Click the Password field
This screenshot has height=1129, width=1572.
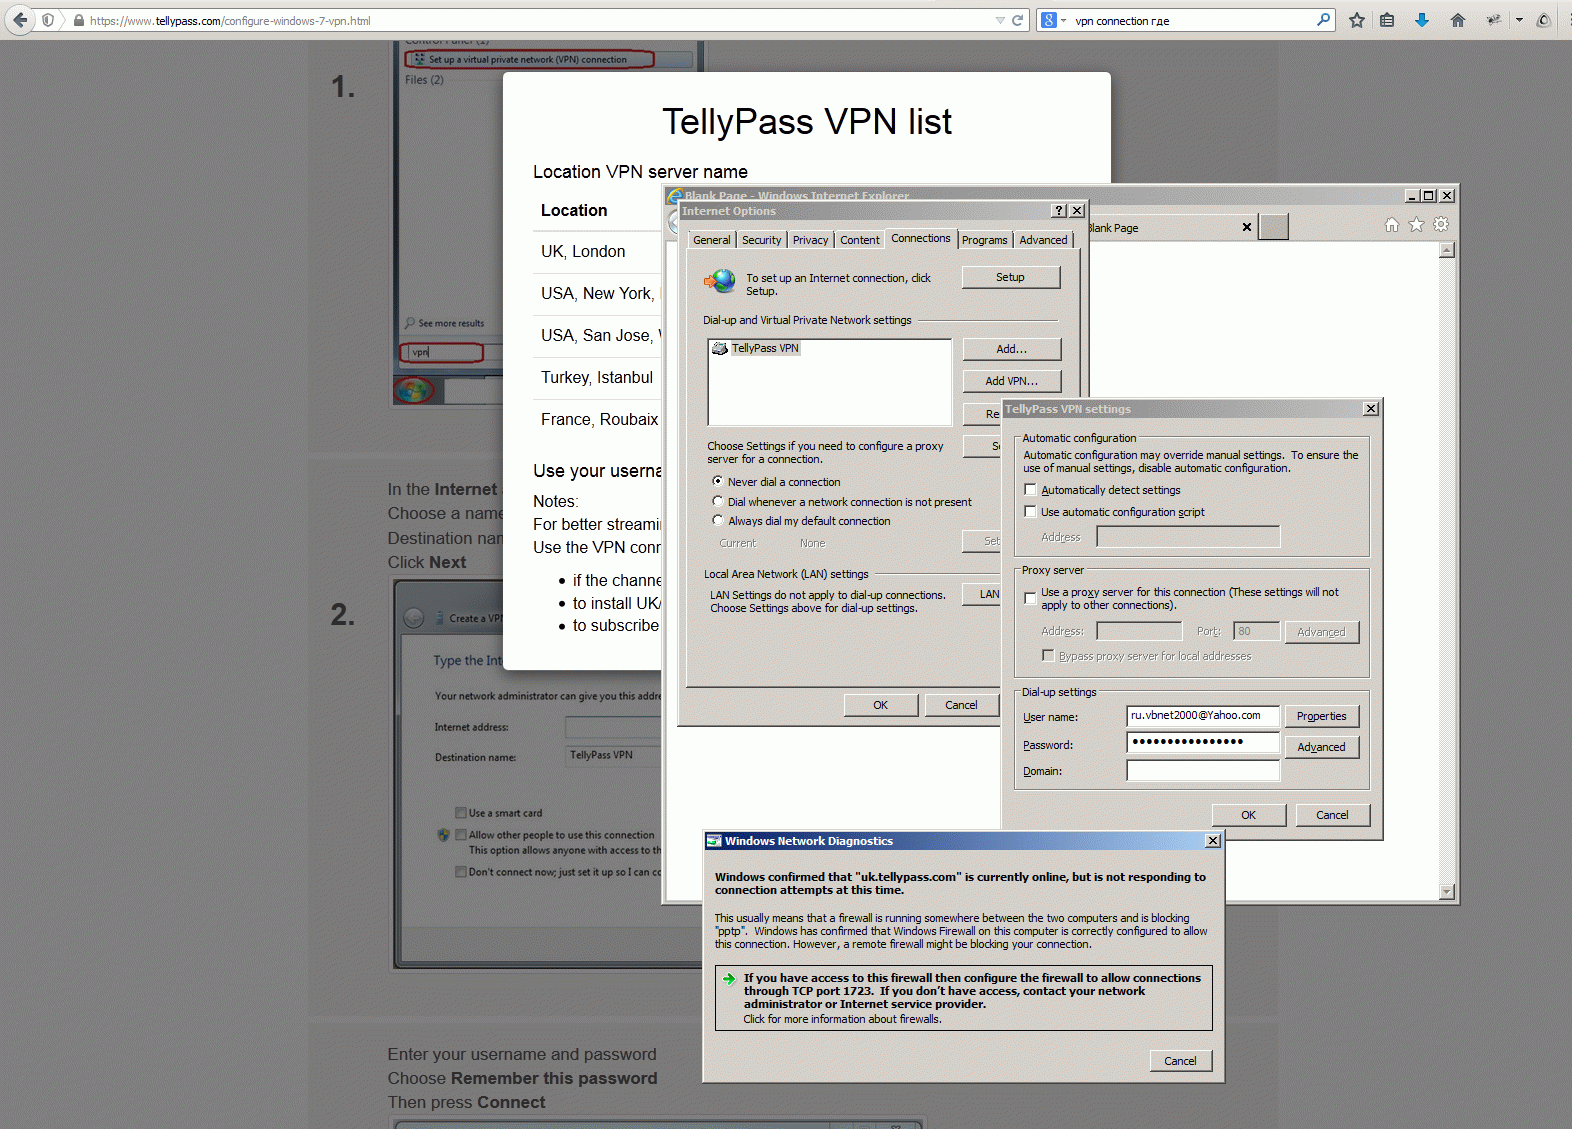[1203, 742]
